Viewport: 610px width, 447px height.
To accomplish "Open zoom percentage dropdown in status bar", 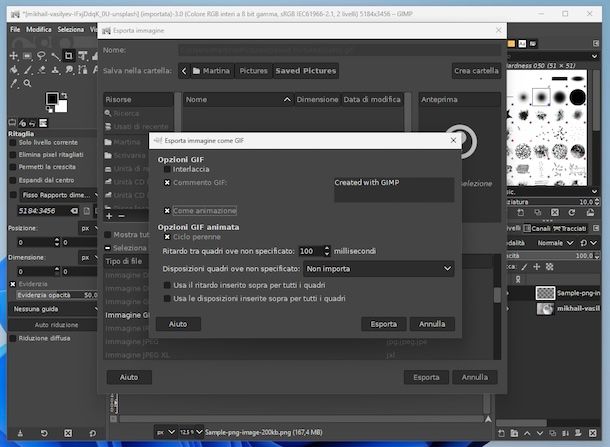I will [191, 432].
